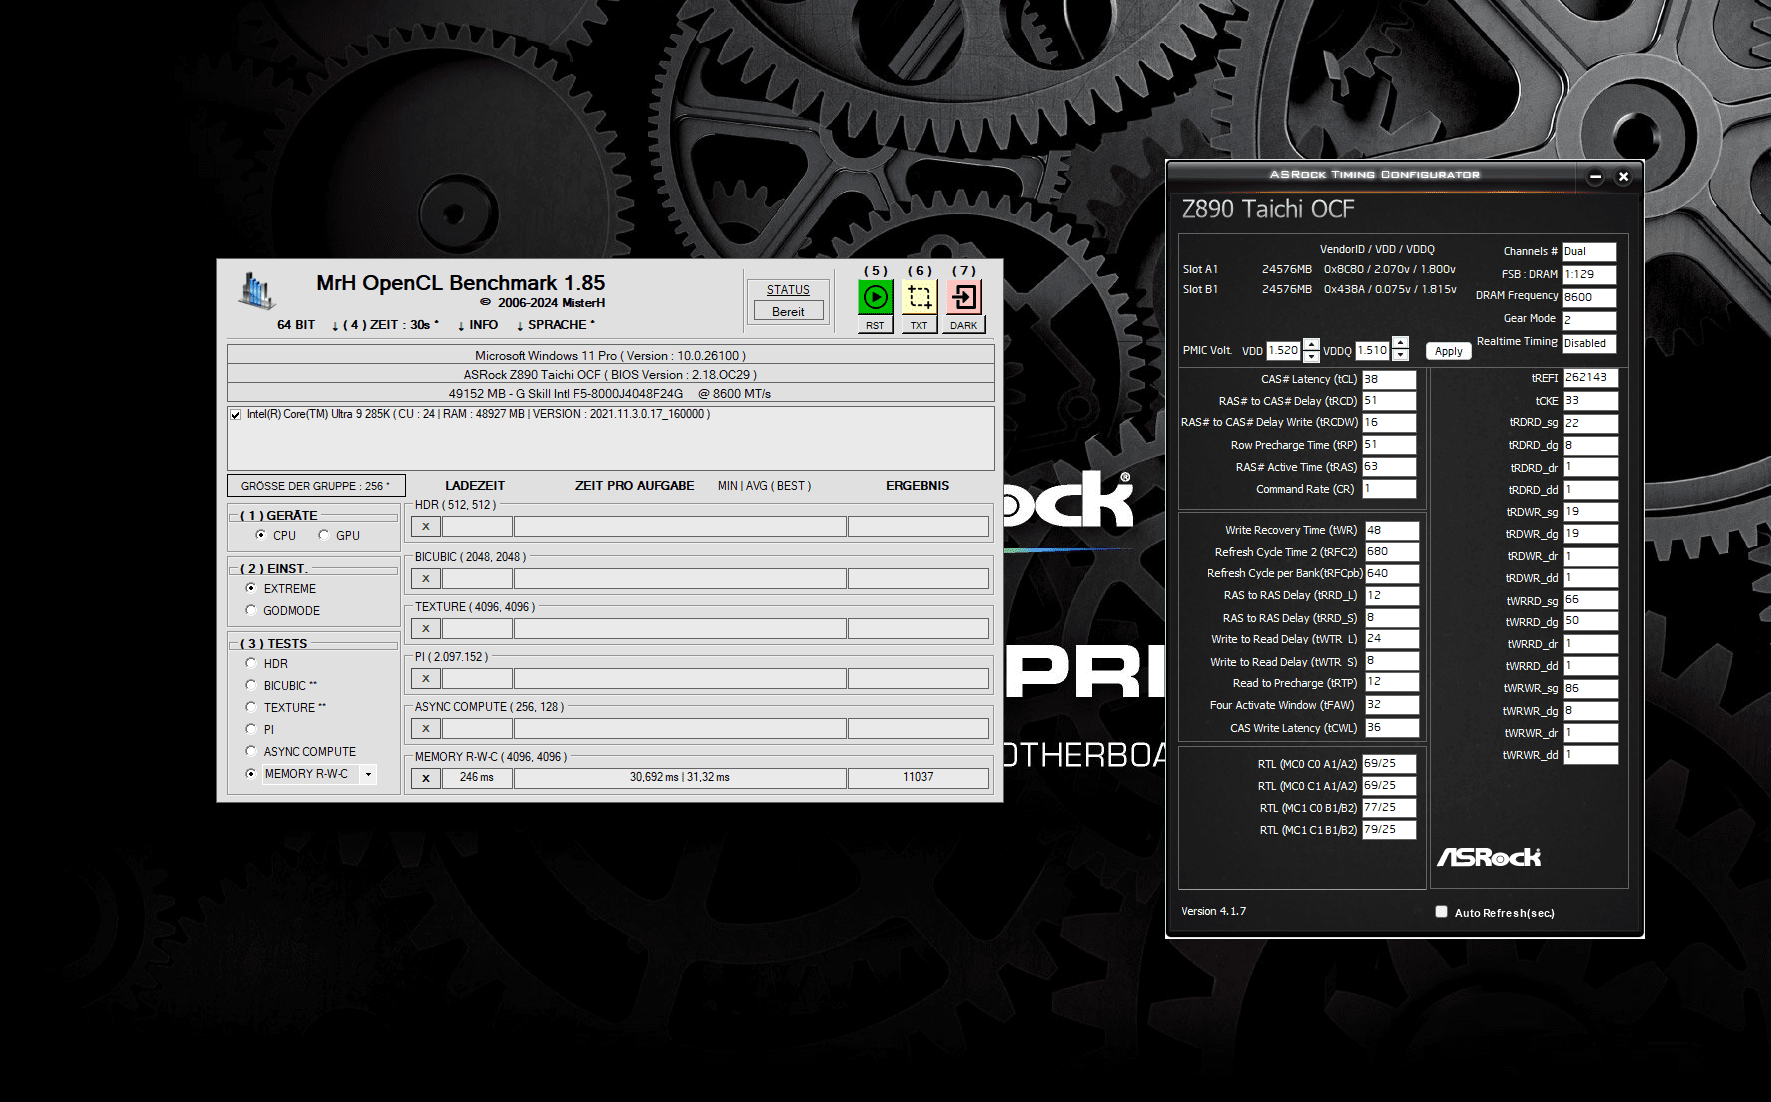Click the DARK mode exit-arrow icon

(x=964, y=297)
